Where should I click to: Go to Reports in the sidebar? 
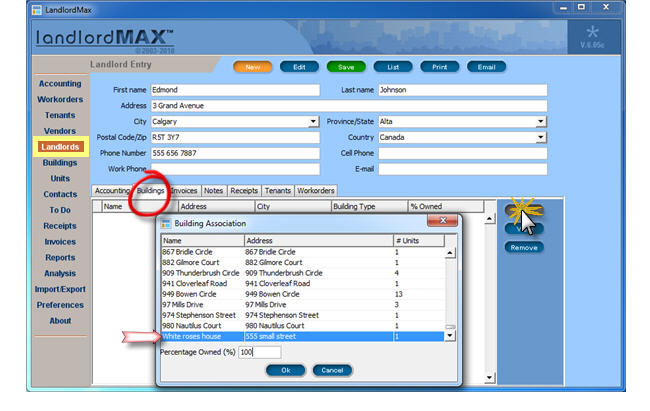pyautogui.click(x=60, y=258)
